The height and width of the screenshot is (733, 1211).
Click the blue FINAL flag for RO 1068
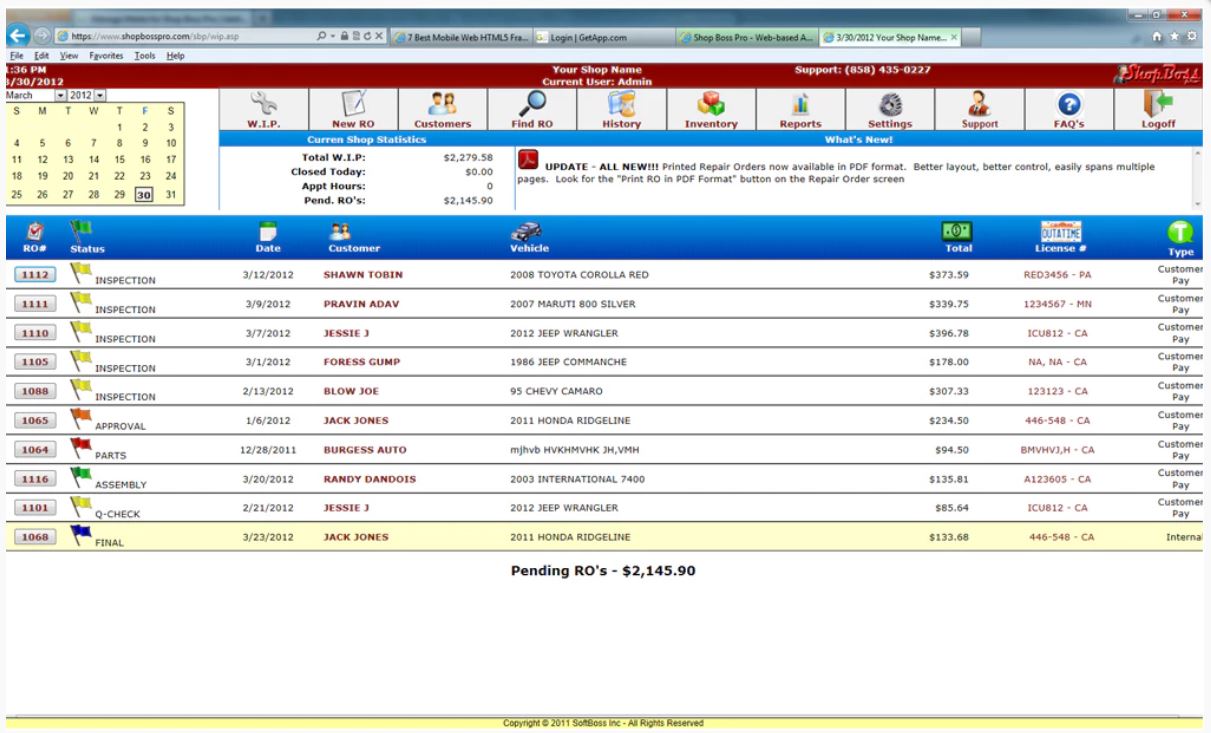click(81, 535)
